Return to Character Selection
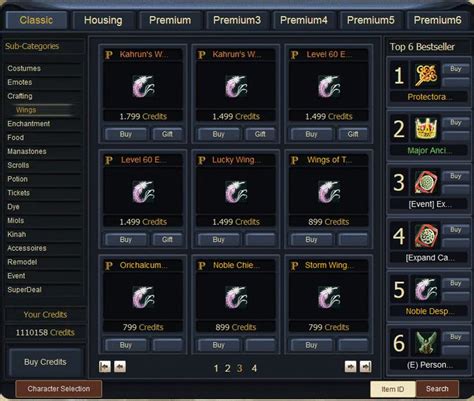Viewport: 474px width, 401px height. [x=59, y=389]
